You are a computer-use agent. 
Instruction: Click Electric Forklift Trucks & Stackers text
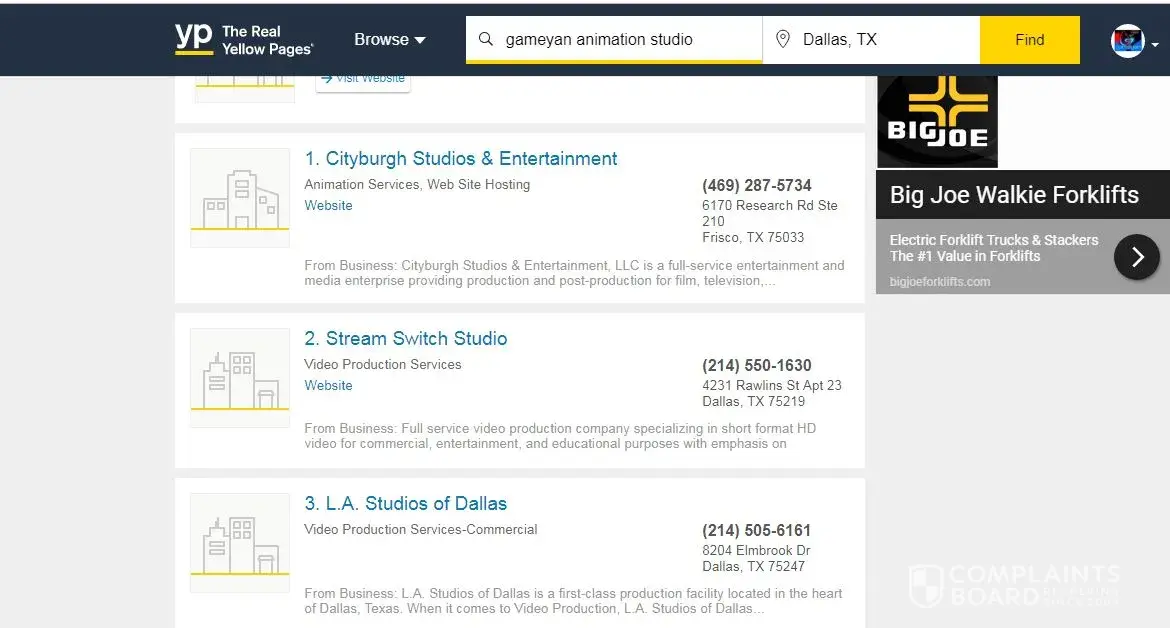(x=994, y=240)
